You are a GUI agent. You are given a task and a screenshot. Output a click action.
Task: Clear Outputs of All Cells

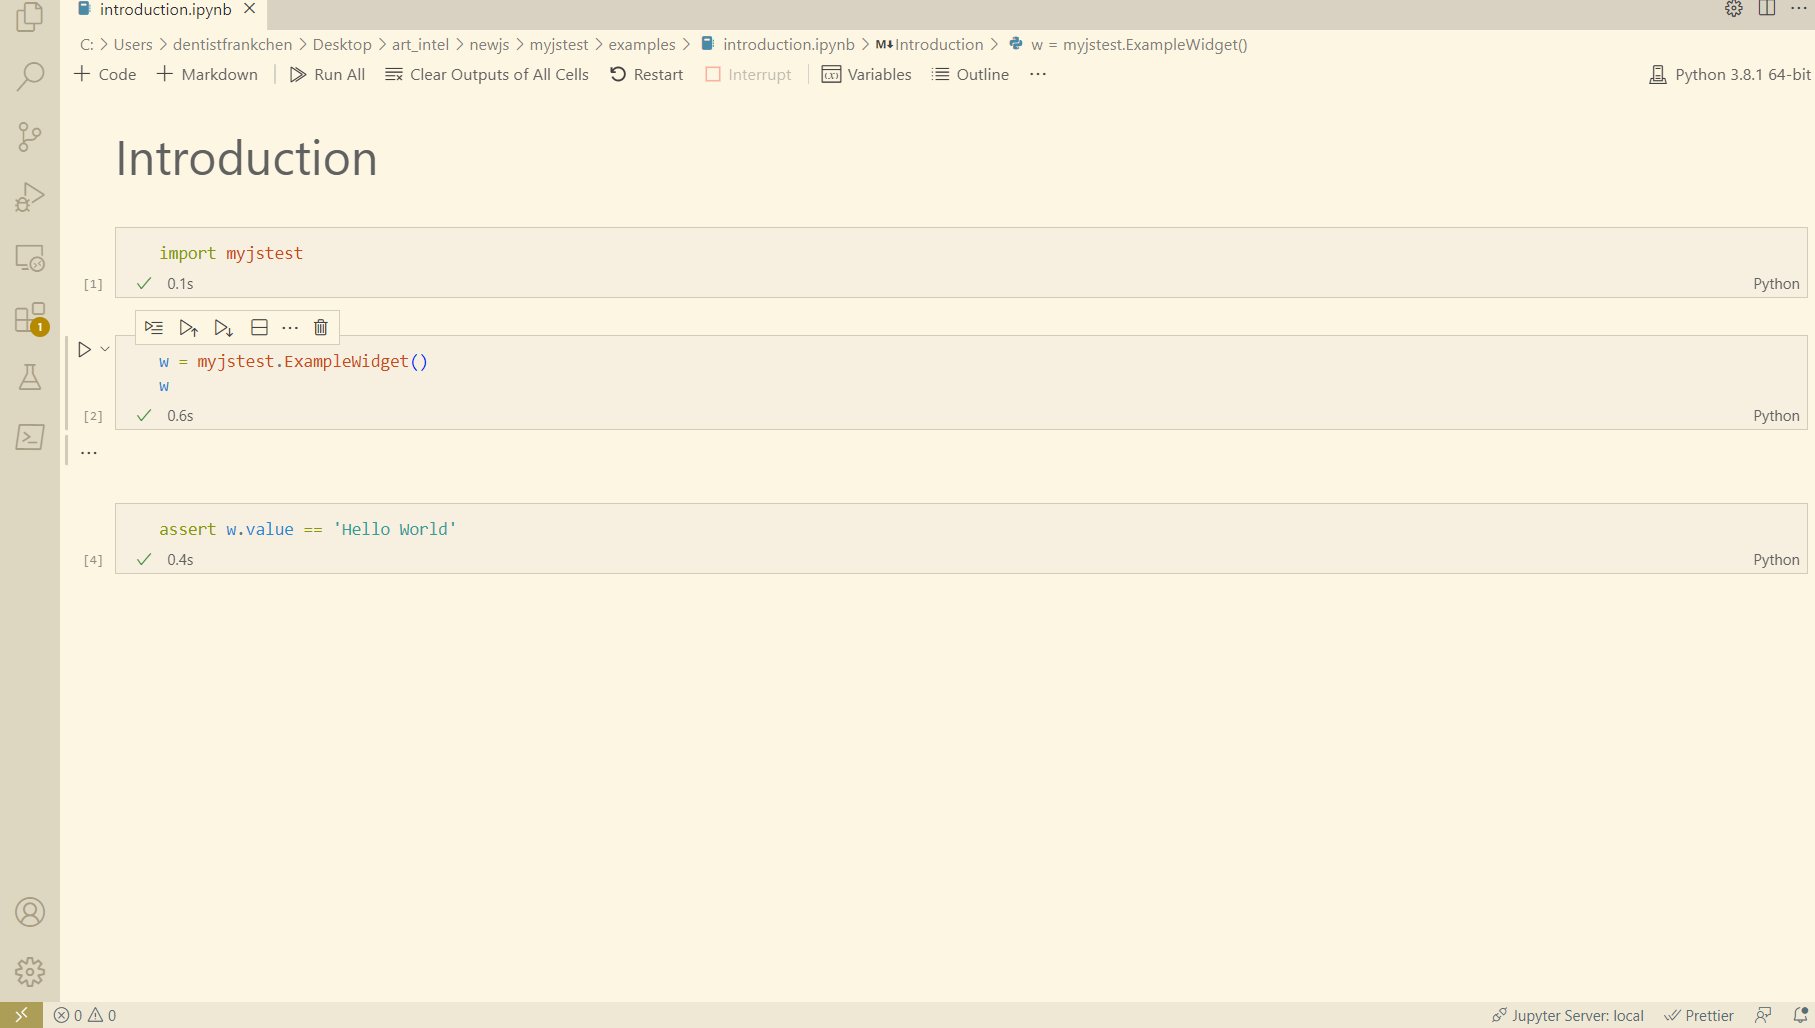[x=487, y=74]
